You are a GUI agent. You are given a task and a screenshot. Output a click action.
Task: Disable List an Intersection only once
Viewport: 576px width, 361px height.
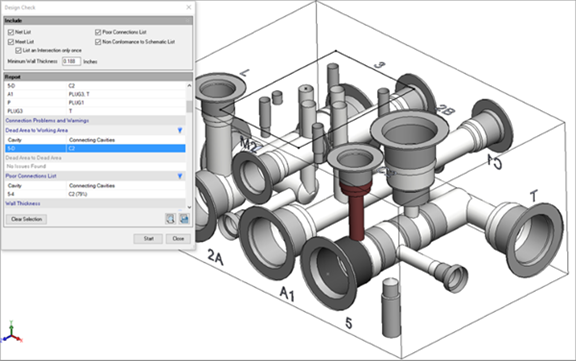tap(18, 50)
